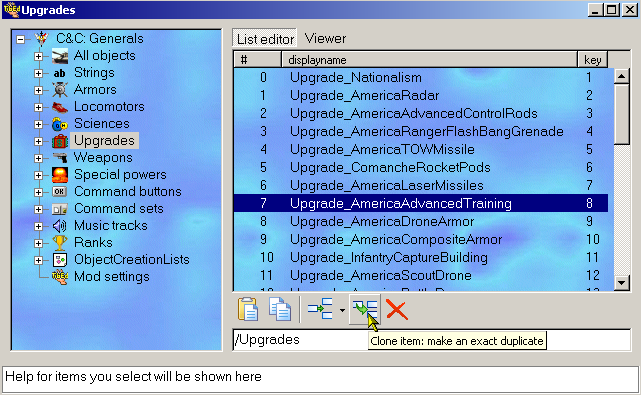The width and height of the screenshot is (641, 395).
Task: Sort list by displayname column header
Action: click(x=429, y=60)
